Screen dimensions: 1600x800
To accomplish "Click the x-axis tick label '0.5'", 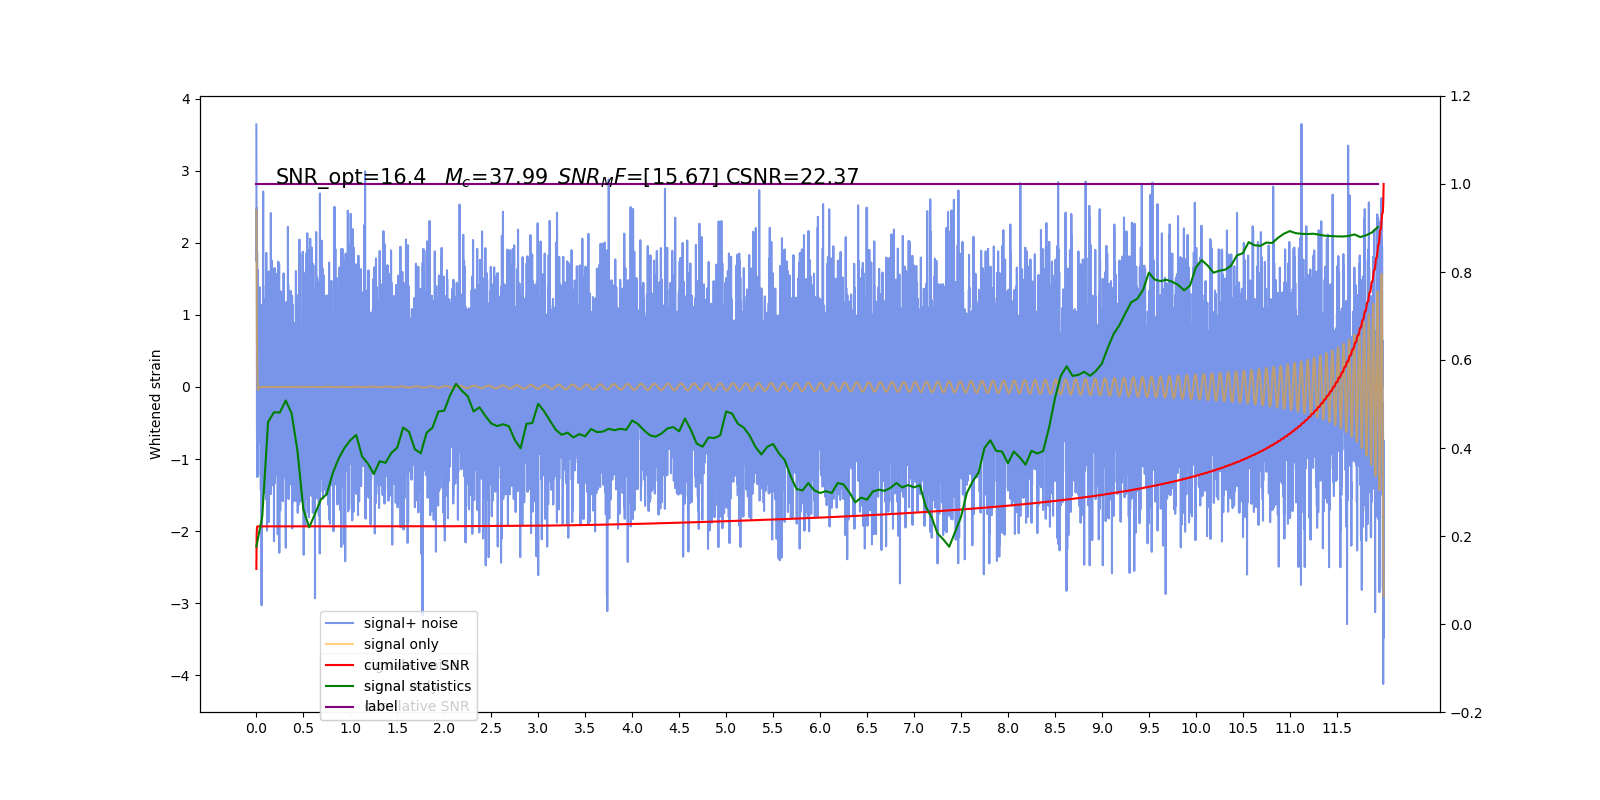I will coord(303,728).
